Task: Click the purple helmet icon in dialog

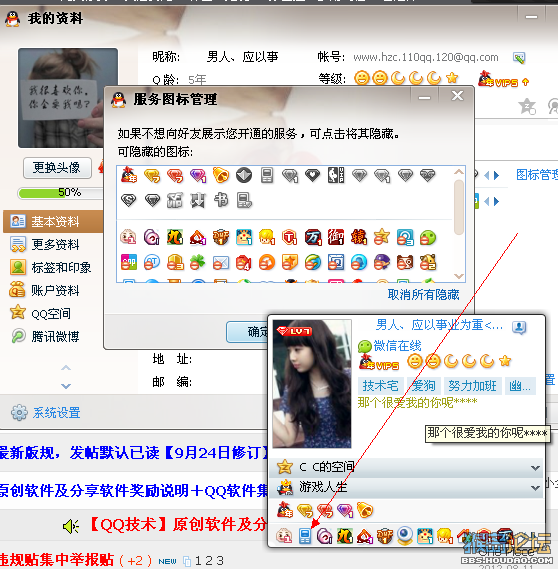Action: click(x=382, y=262)
